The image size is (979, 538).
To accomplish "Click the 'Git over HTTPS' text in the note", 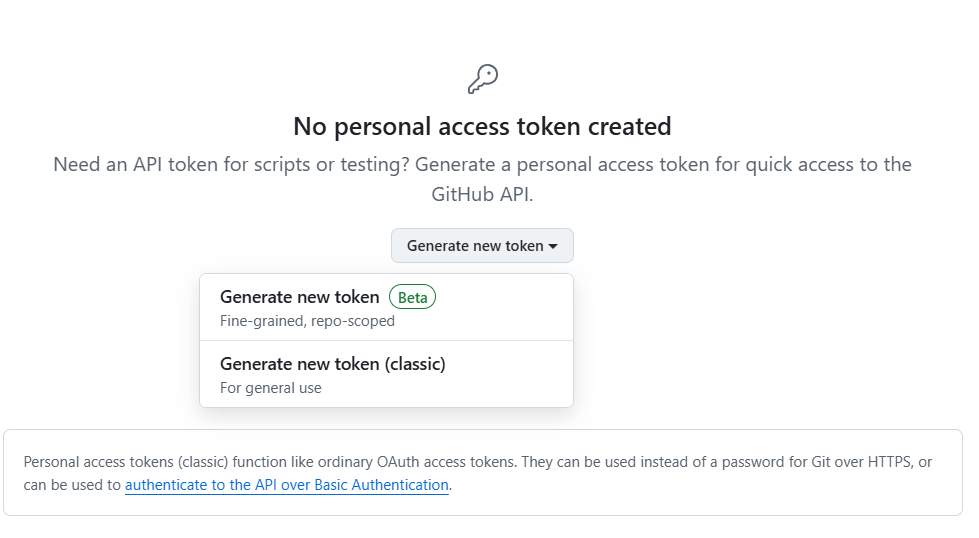I will click(x=861, y=462).
